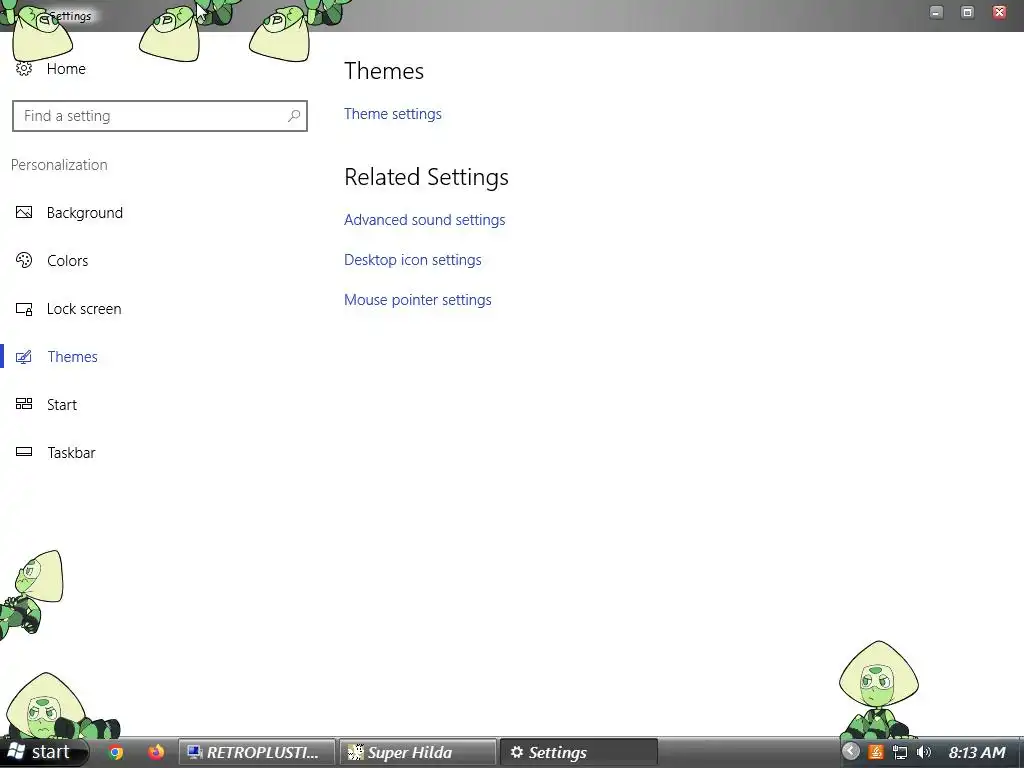Screen dimensions: 1024x768
Task: Click the Personalization section label
Action: [59, 165]
